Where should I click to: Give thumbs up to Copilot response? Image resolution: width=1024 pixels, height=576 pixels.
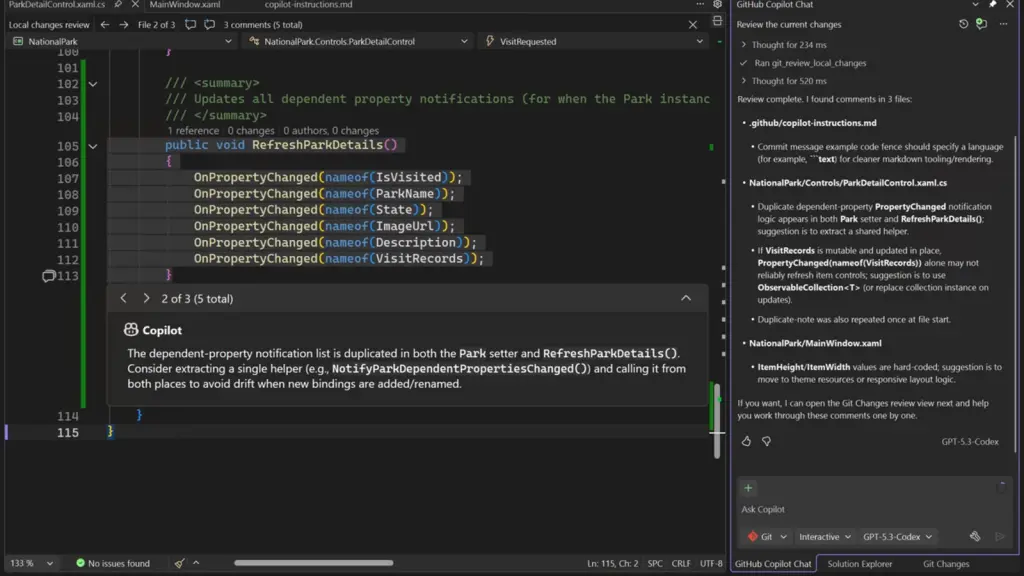746,441
